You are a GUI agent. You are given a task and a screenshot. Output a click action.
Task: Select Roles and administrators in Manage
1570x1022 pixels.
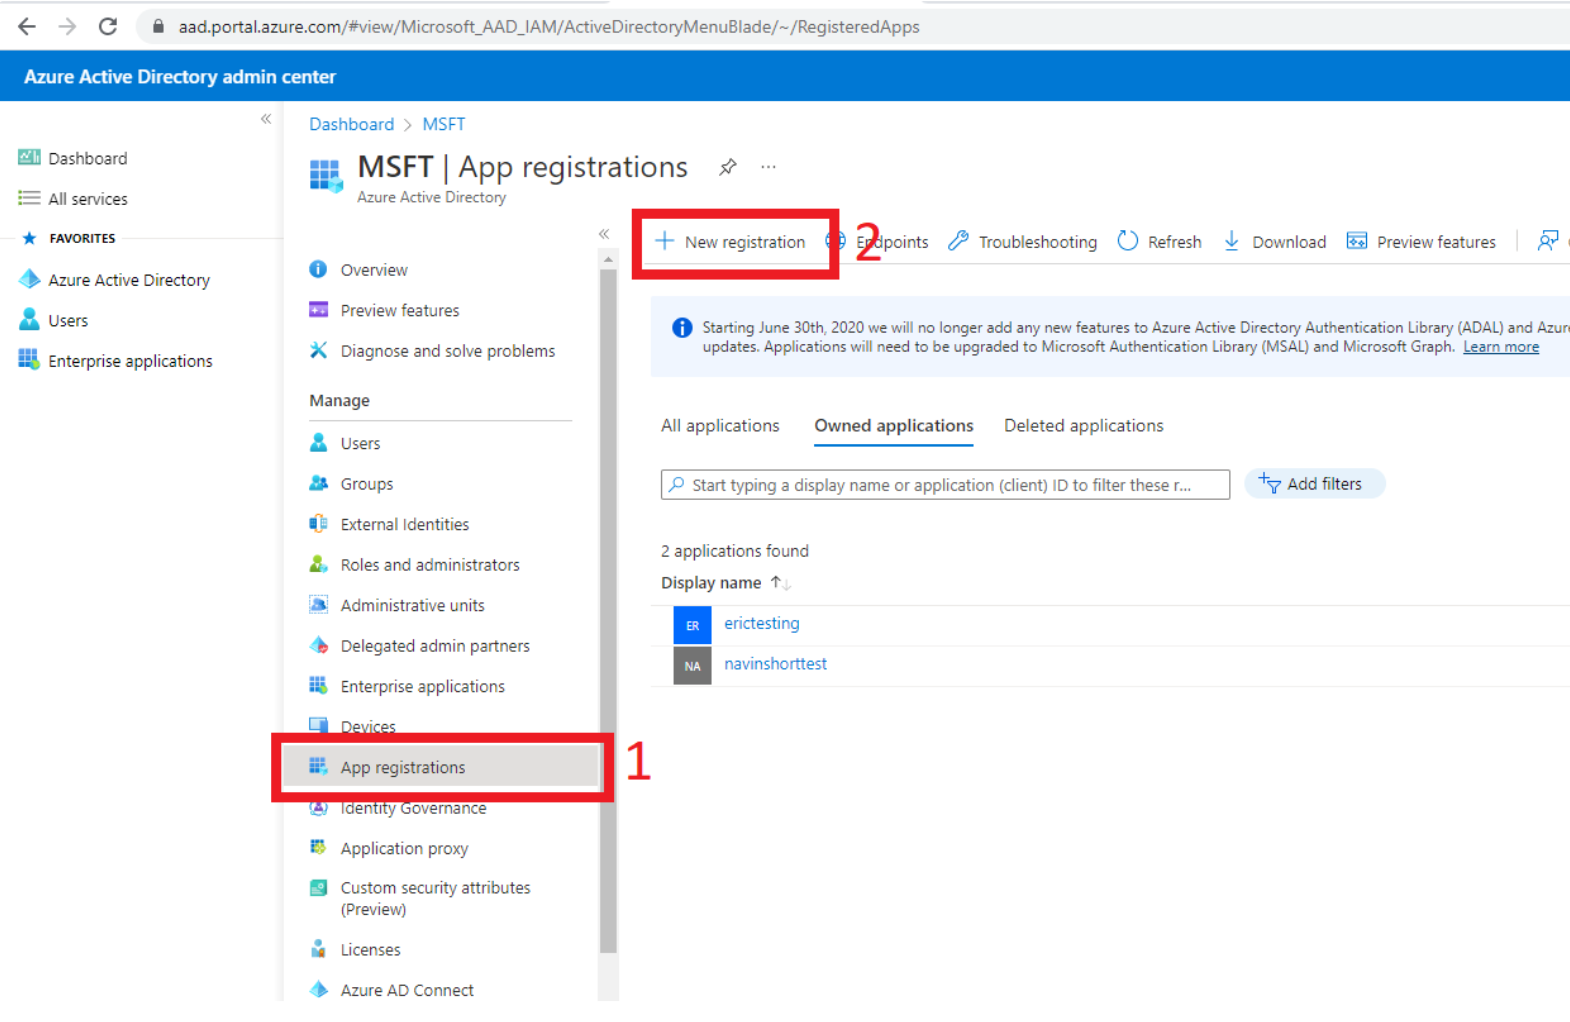[x=430, y=565]
